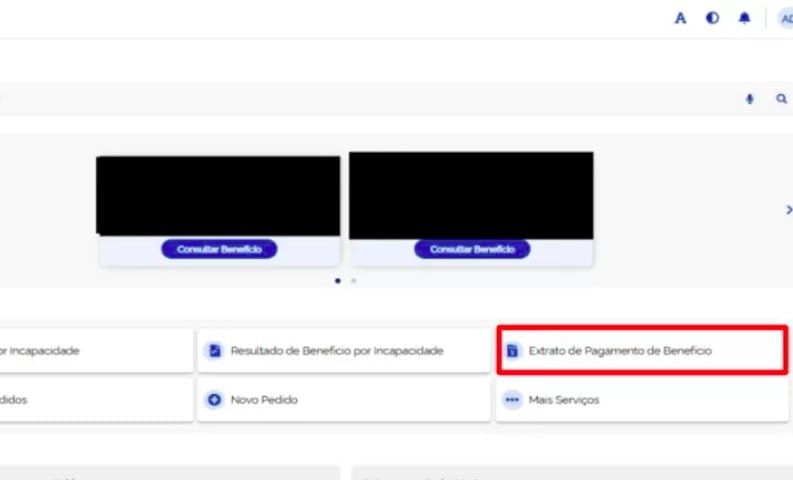The height and width of the screenshot is (480, 793).
Task: Open the notifications bell
Action: [x=744, y=18]
